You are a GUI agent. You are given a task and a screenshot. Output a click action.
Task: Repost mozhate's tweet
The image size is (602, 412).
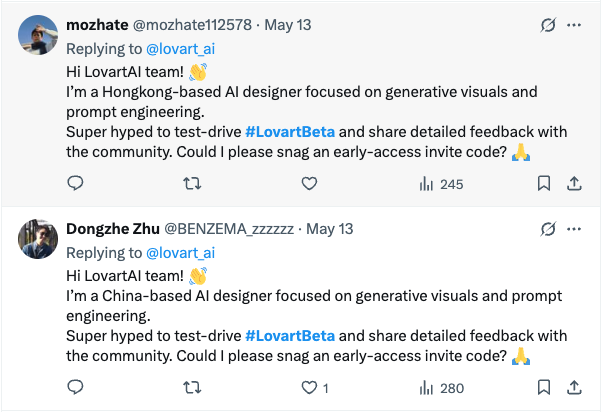[x=192, y=184]
